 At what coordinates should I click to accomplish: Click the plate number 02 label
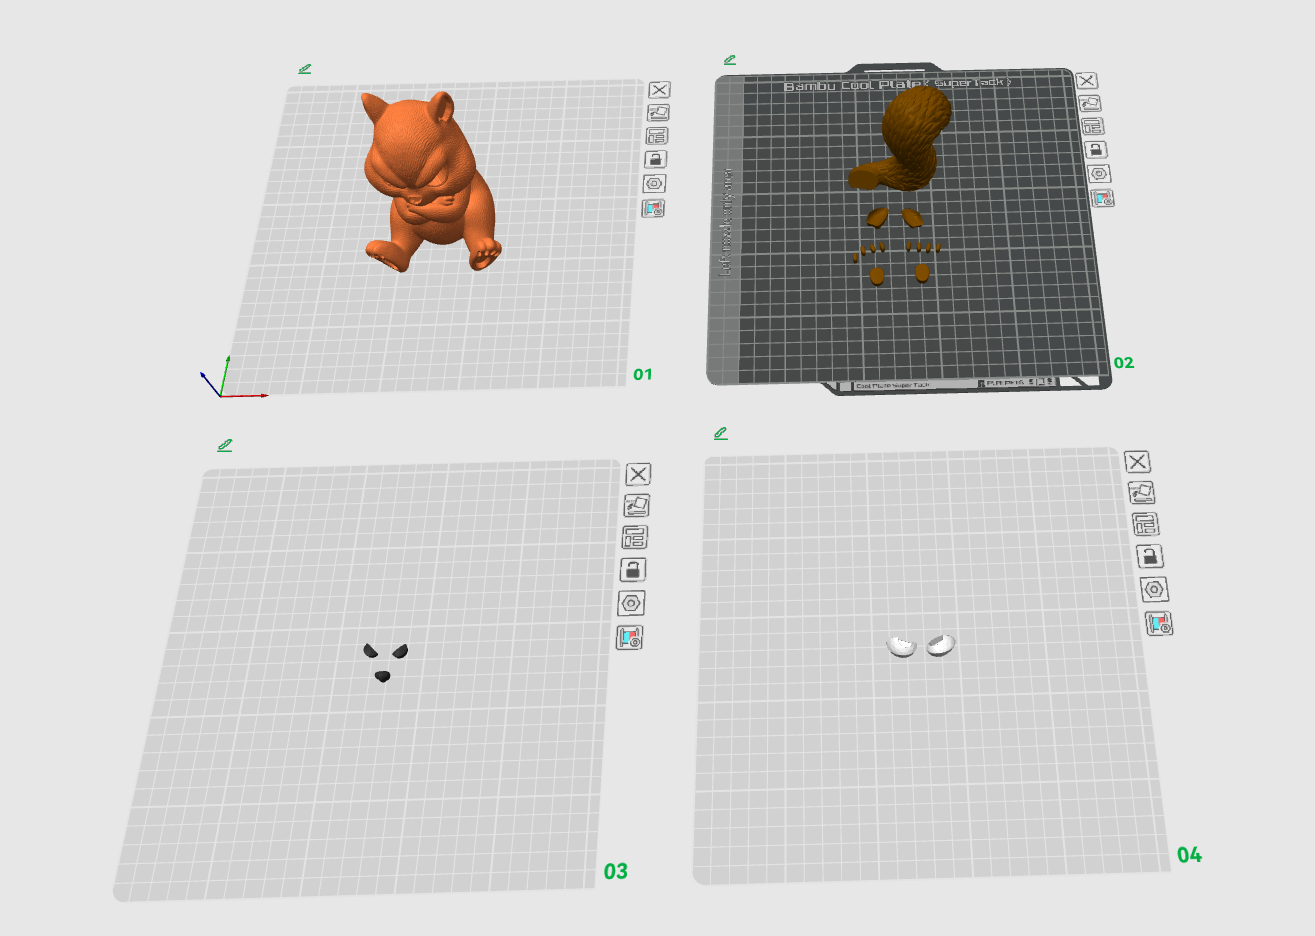[x=1124, y=362]
